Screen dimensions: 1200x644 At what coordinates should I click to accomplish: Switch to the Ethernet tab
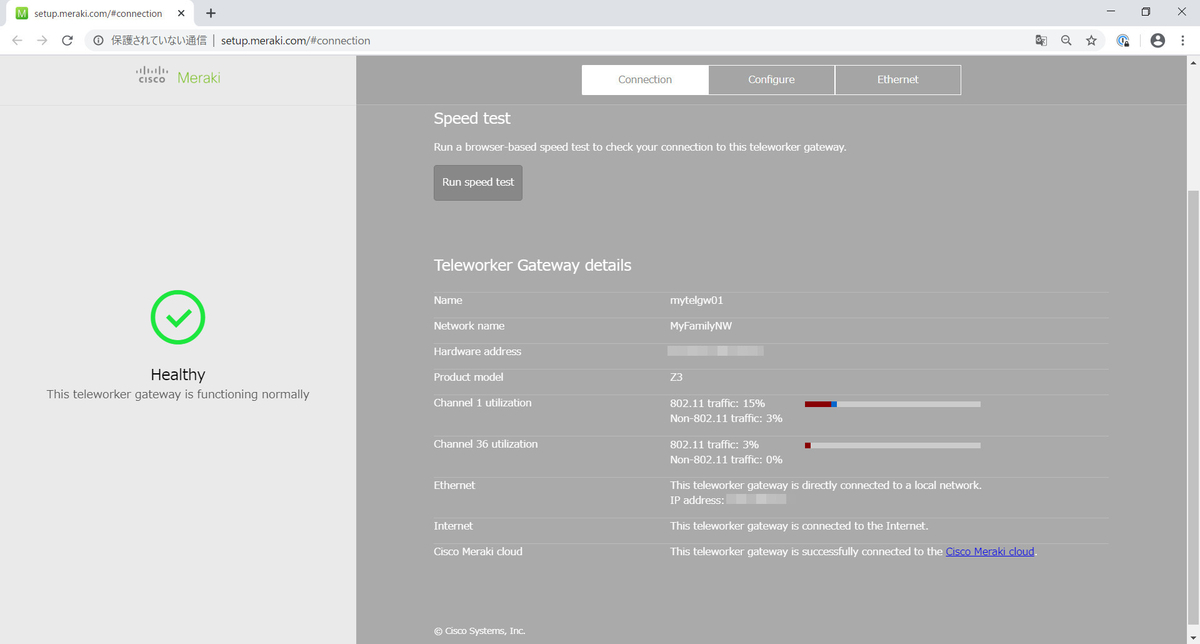[x=898, y=80]
